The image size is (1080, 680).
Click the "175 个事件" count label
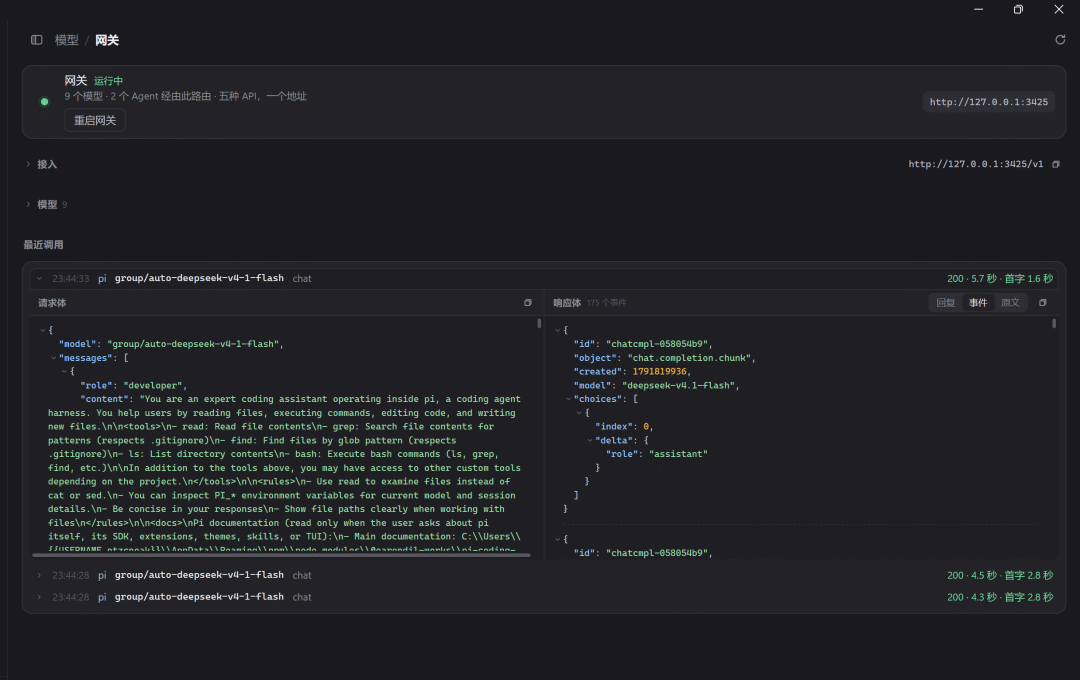(x=607, y=303)
